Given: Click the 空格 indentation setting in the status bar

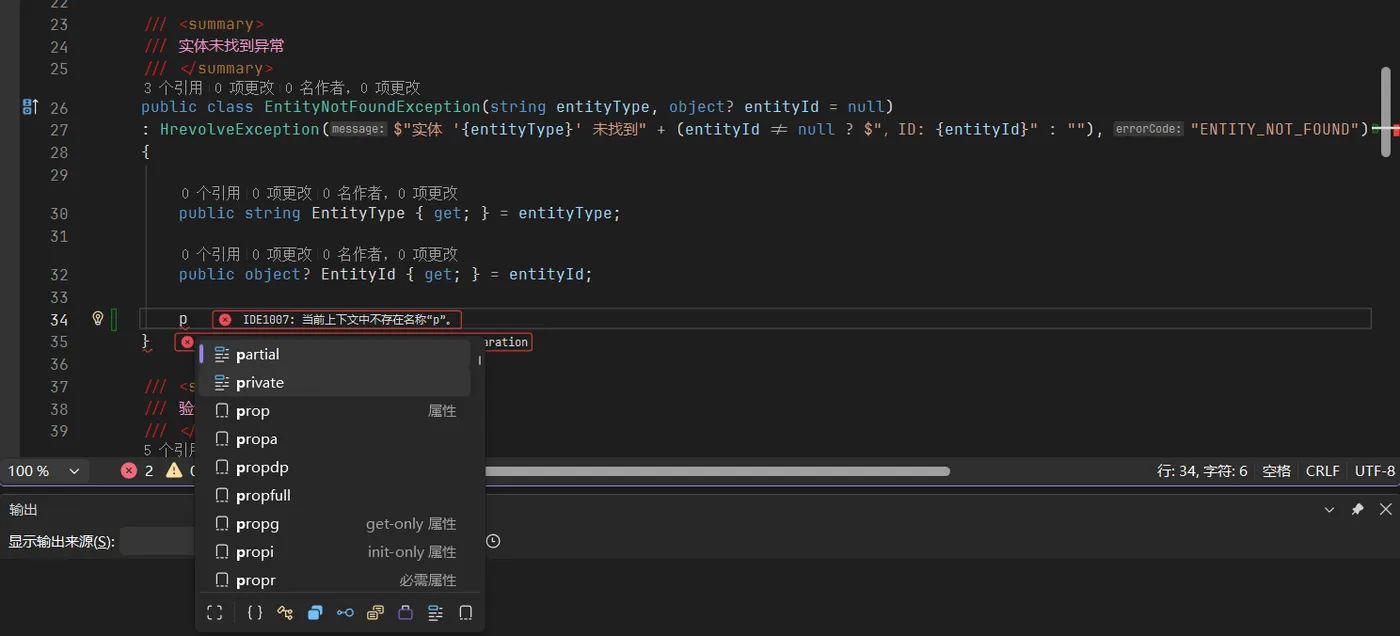Looking at the screenshot, I should [x=1276, y=470].
